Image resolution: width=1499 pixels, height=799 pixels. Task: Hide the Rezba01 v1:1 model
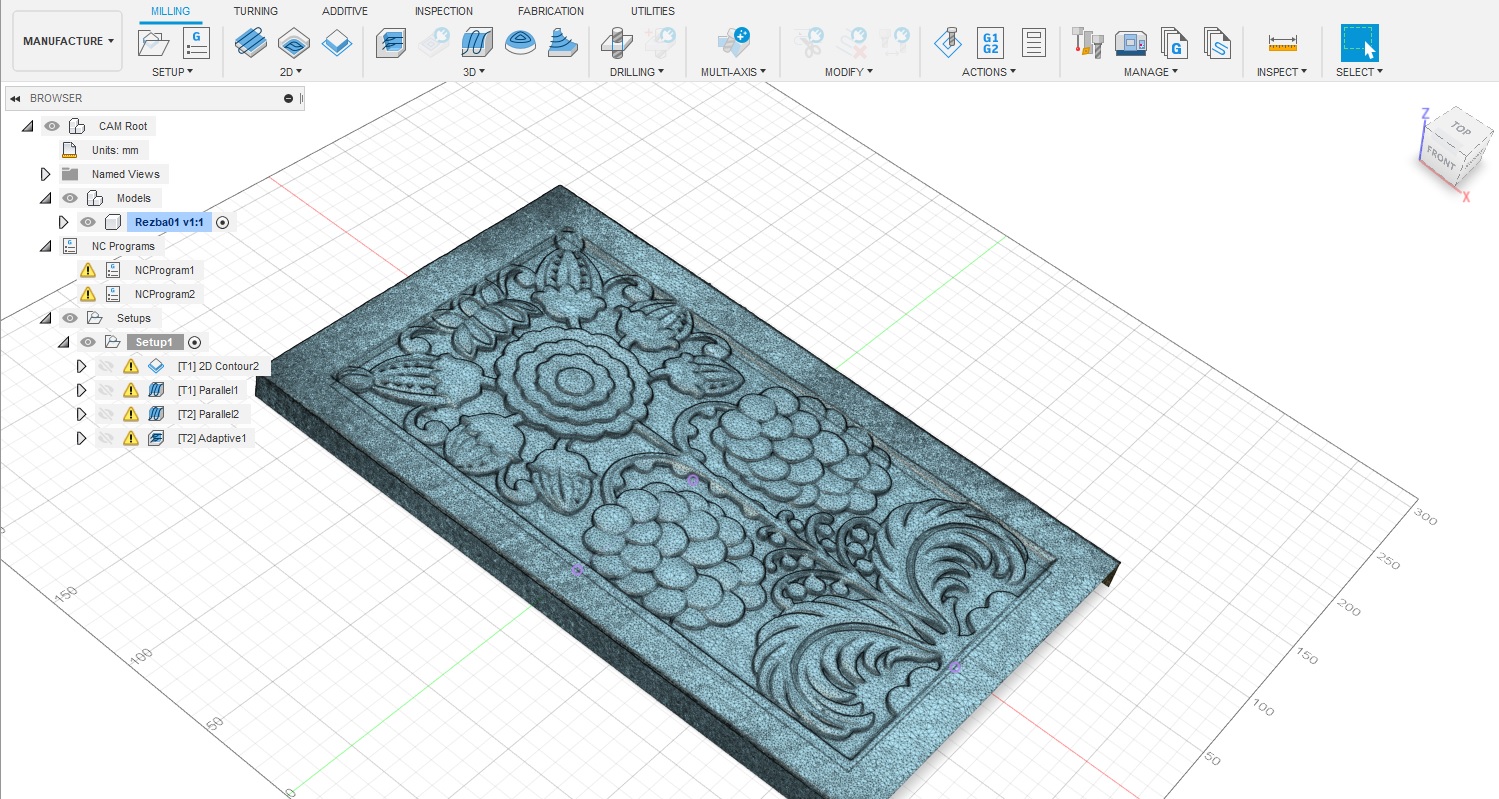89,222
